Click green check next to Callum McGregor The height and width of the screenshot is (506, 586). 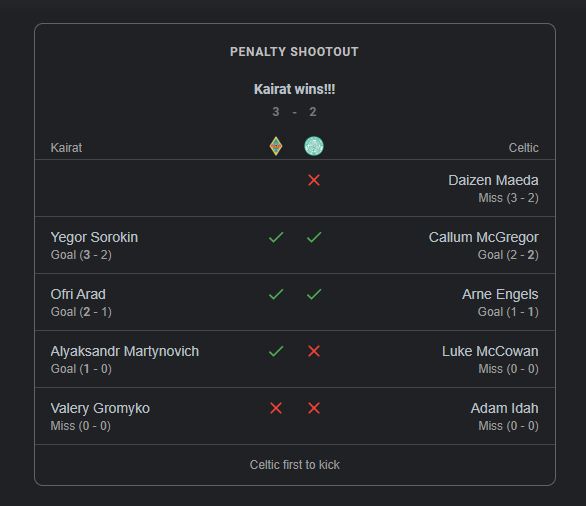[314, 237]
